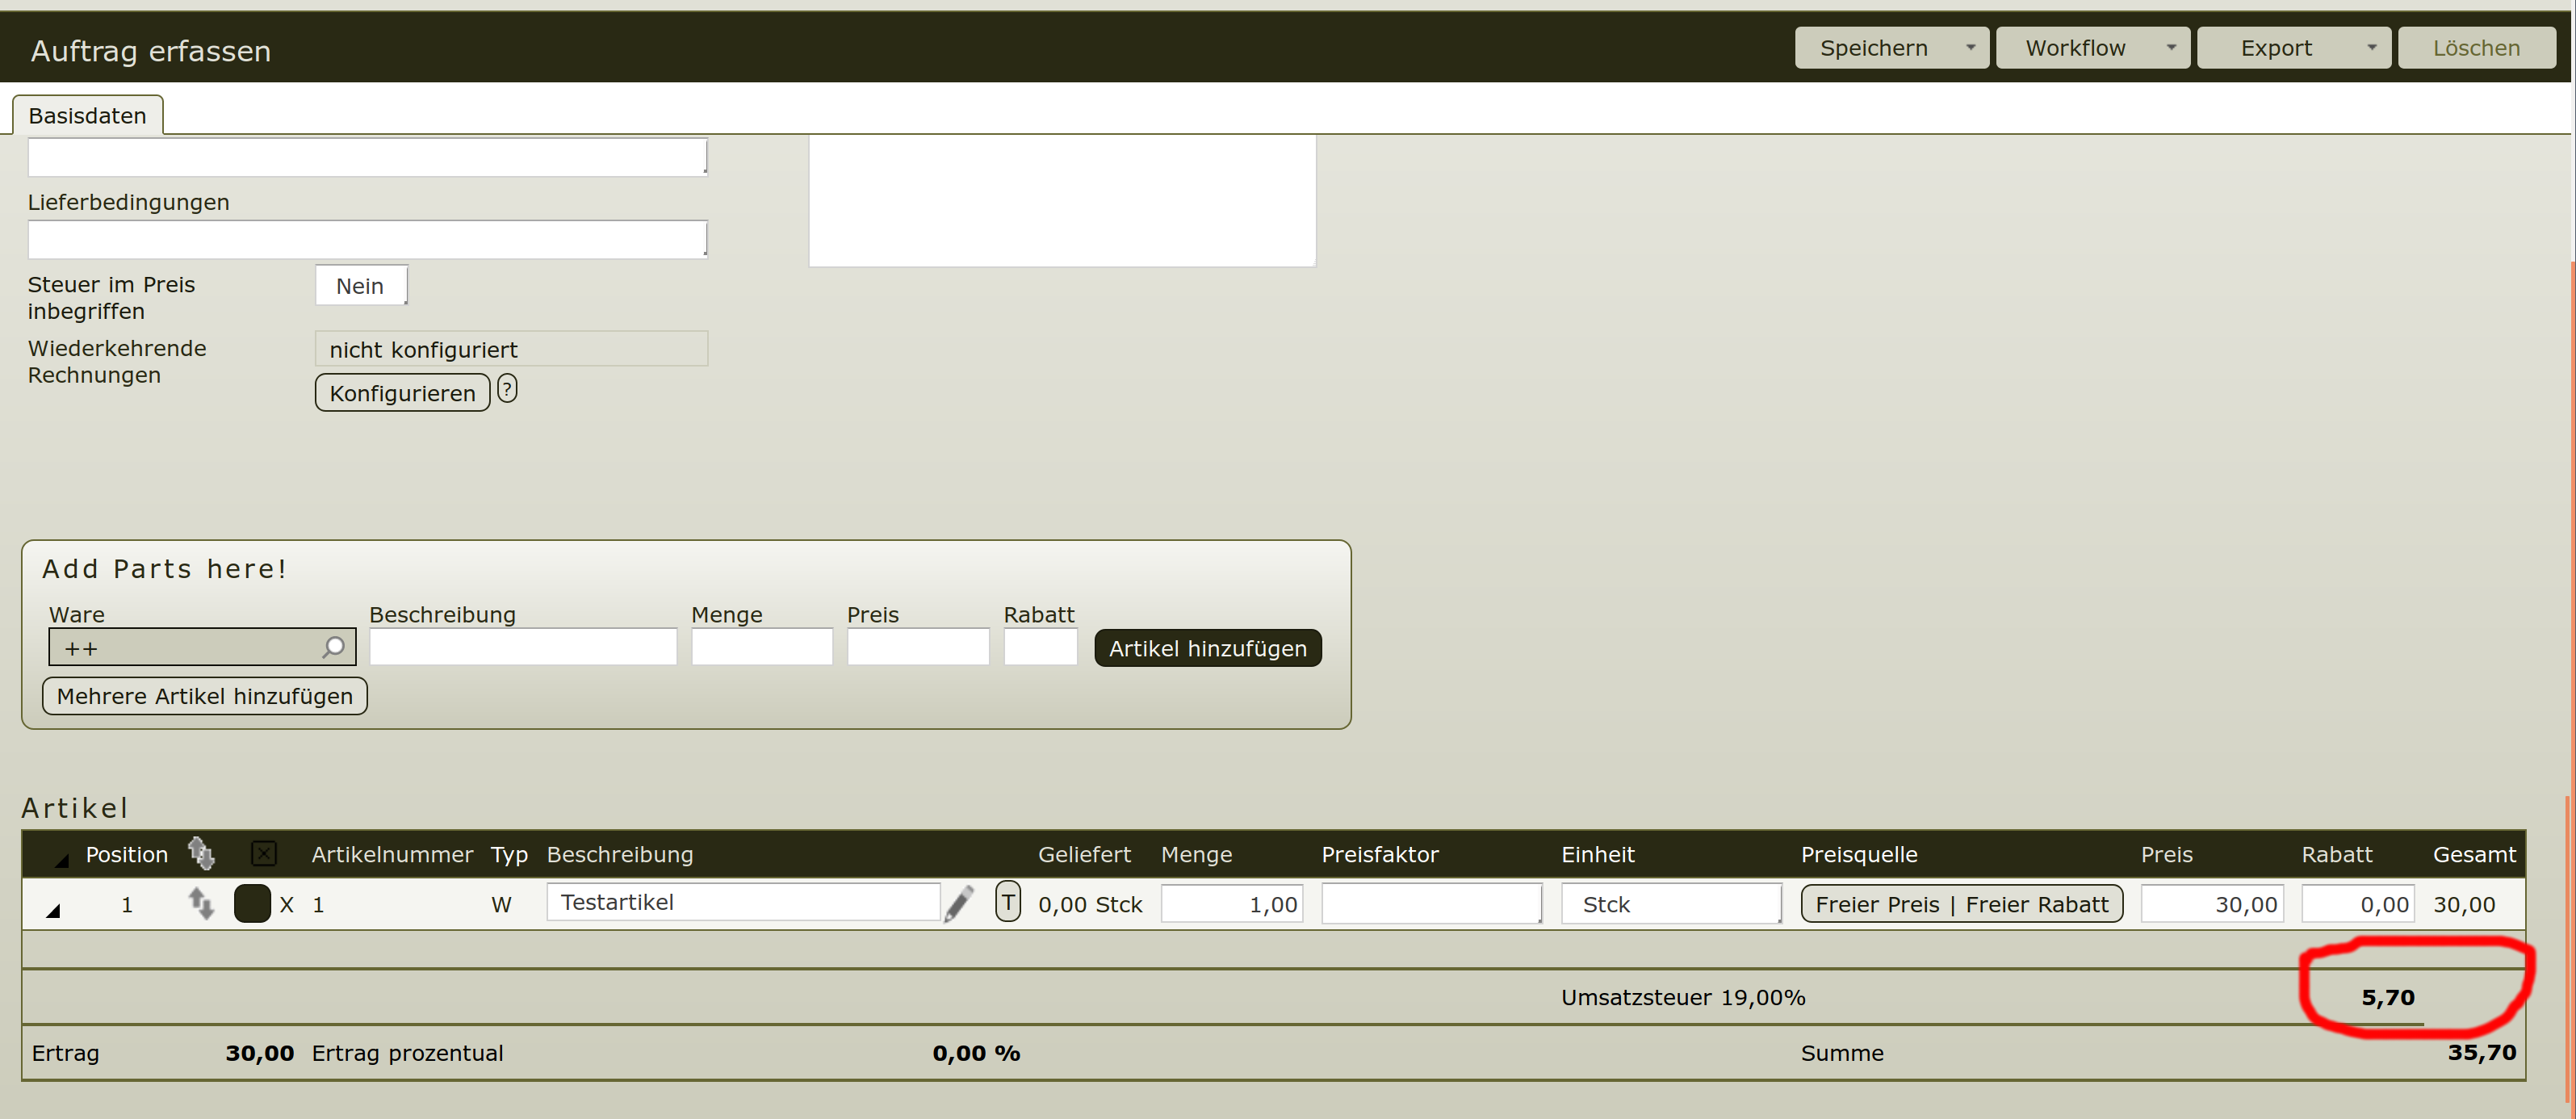Click the magnifier icon in Ware field
Screen dimensions: 2576x1119
pos(334,648)
